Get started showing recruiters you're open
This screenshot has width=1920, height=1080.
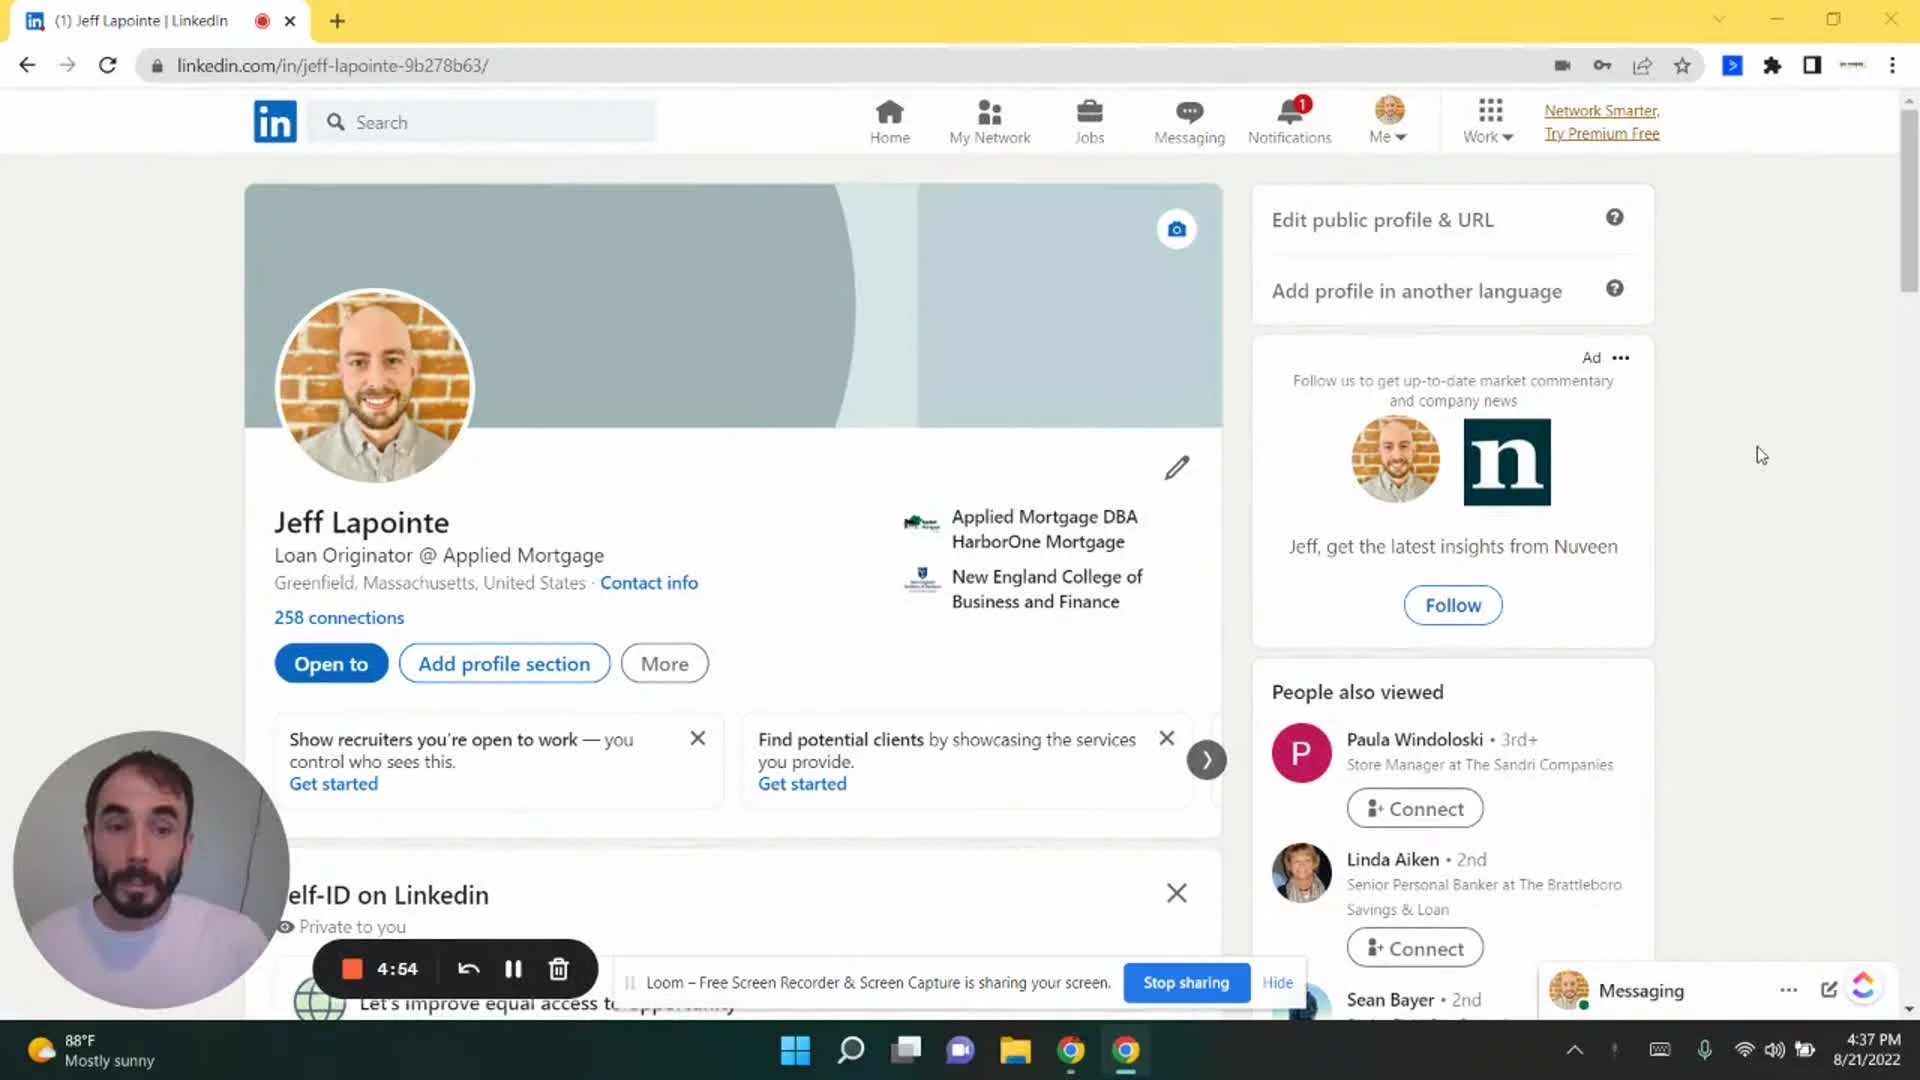[333, 784]
